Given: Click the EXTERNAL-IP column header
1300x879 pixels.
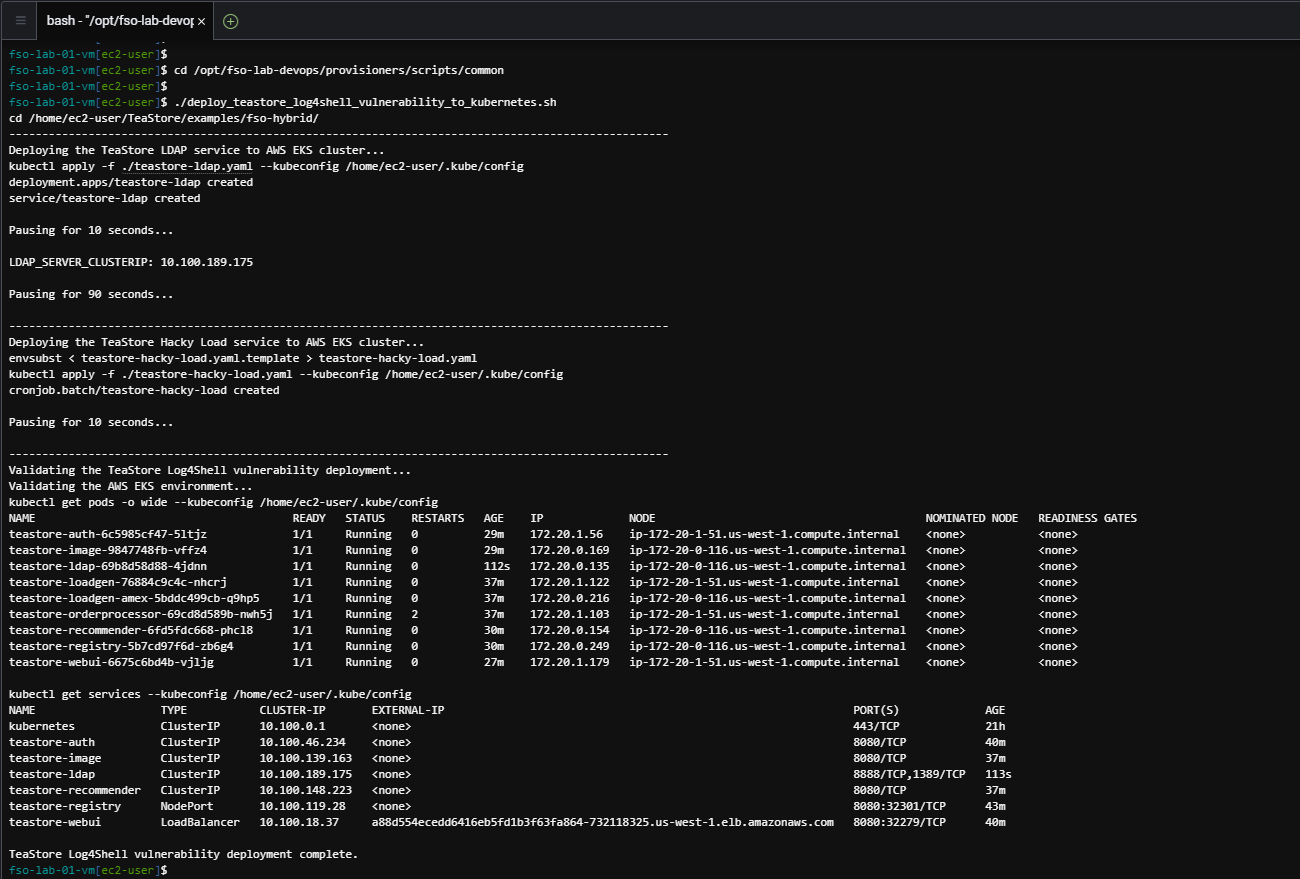Looking at the screenshot, I should pos(408,710).
